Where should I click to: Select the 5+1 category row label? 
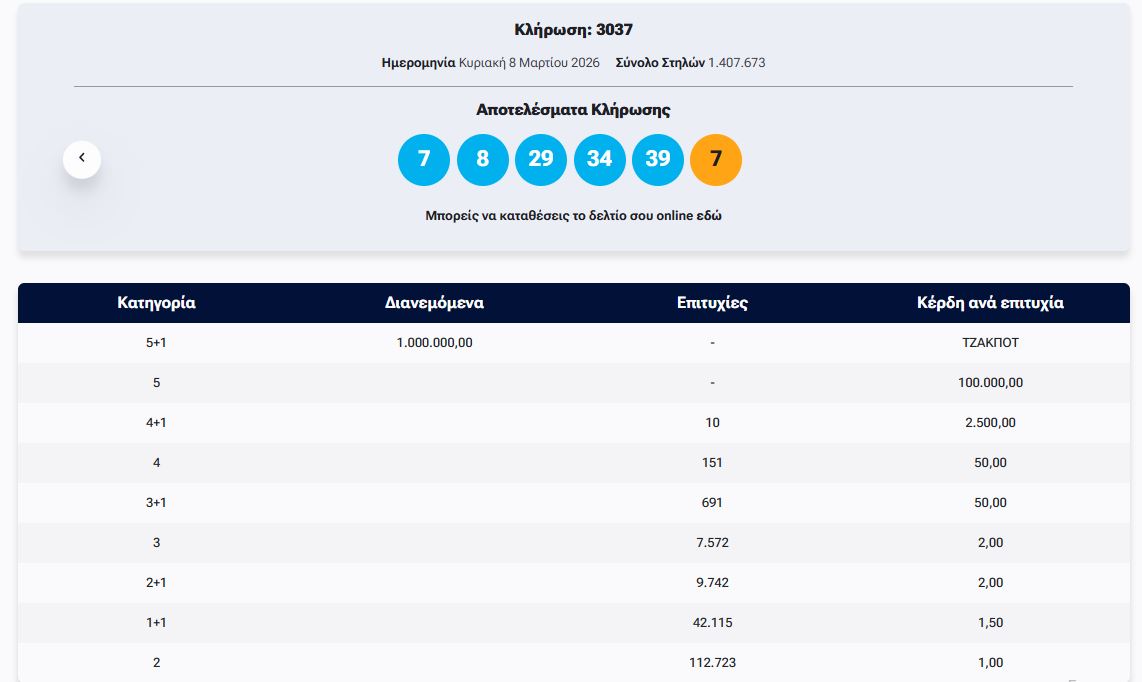coord(156,343)
